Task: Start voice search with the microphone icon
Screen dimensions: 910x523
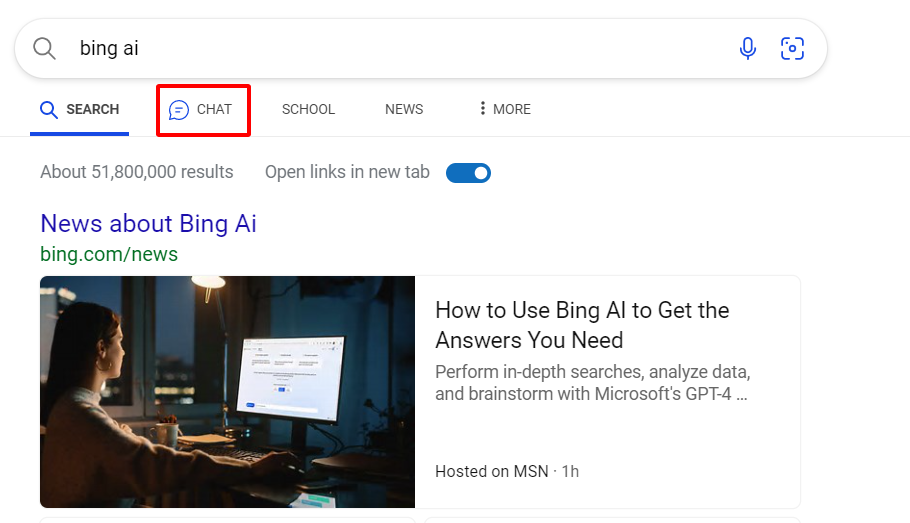Action: [x=747, y=48]
